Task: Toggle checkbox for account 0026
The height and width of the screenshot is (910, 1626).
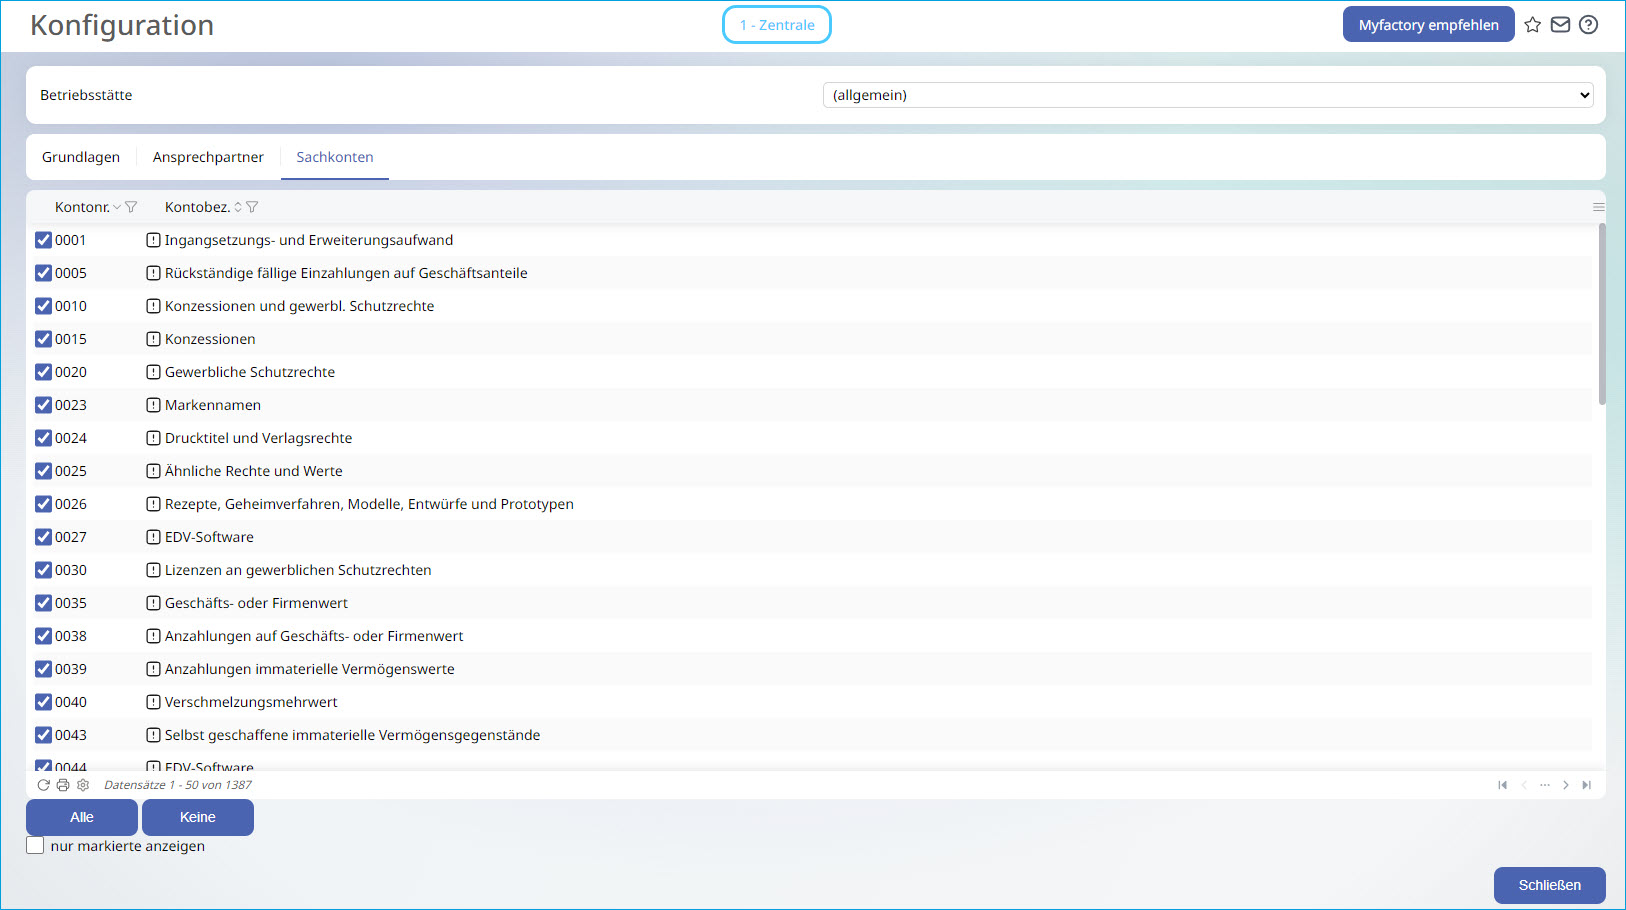Action: 43,504
